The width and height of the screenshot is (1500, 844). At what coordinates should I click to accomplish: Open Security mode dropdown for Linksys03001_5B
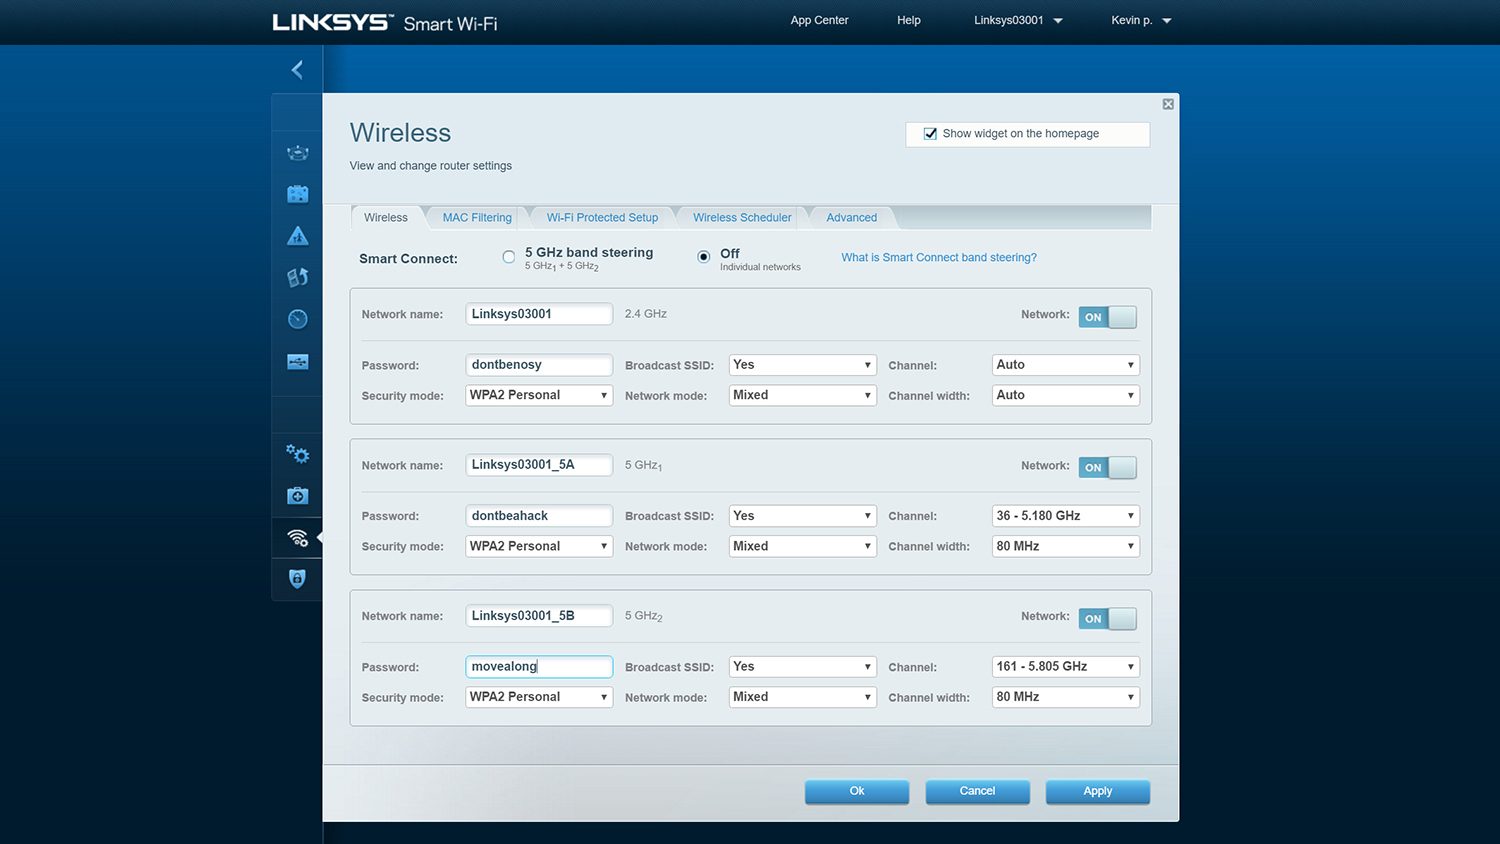539,697
